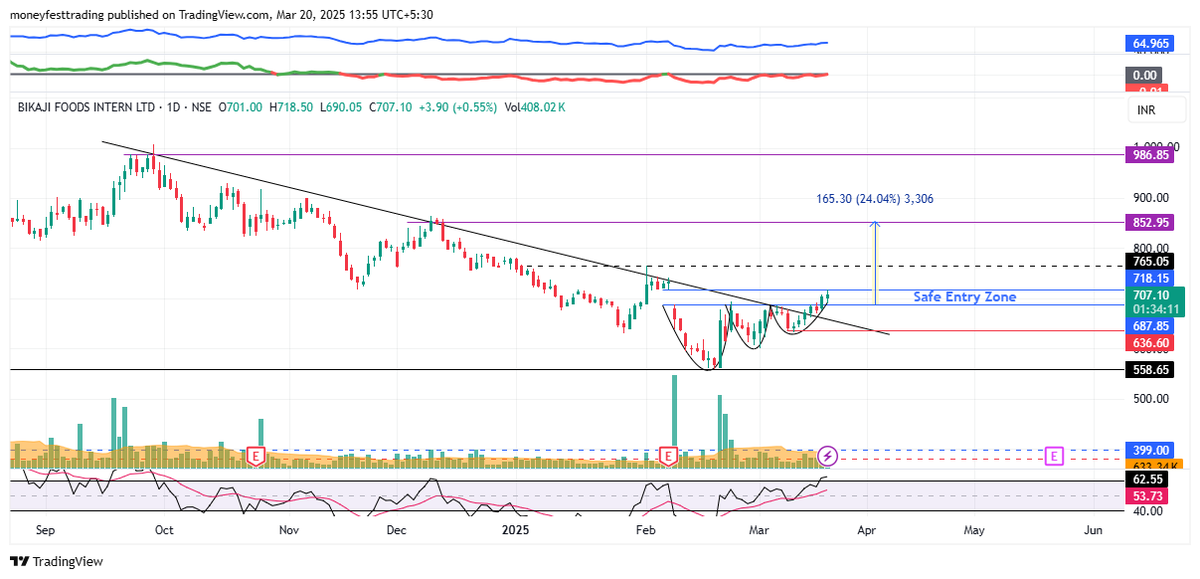Toggle the blue 399.00 dashed line label

[x=1148, y=450]
